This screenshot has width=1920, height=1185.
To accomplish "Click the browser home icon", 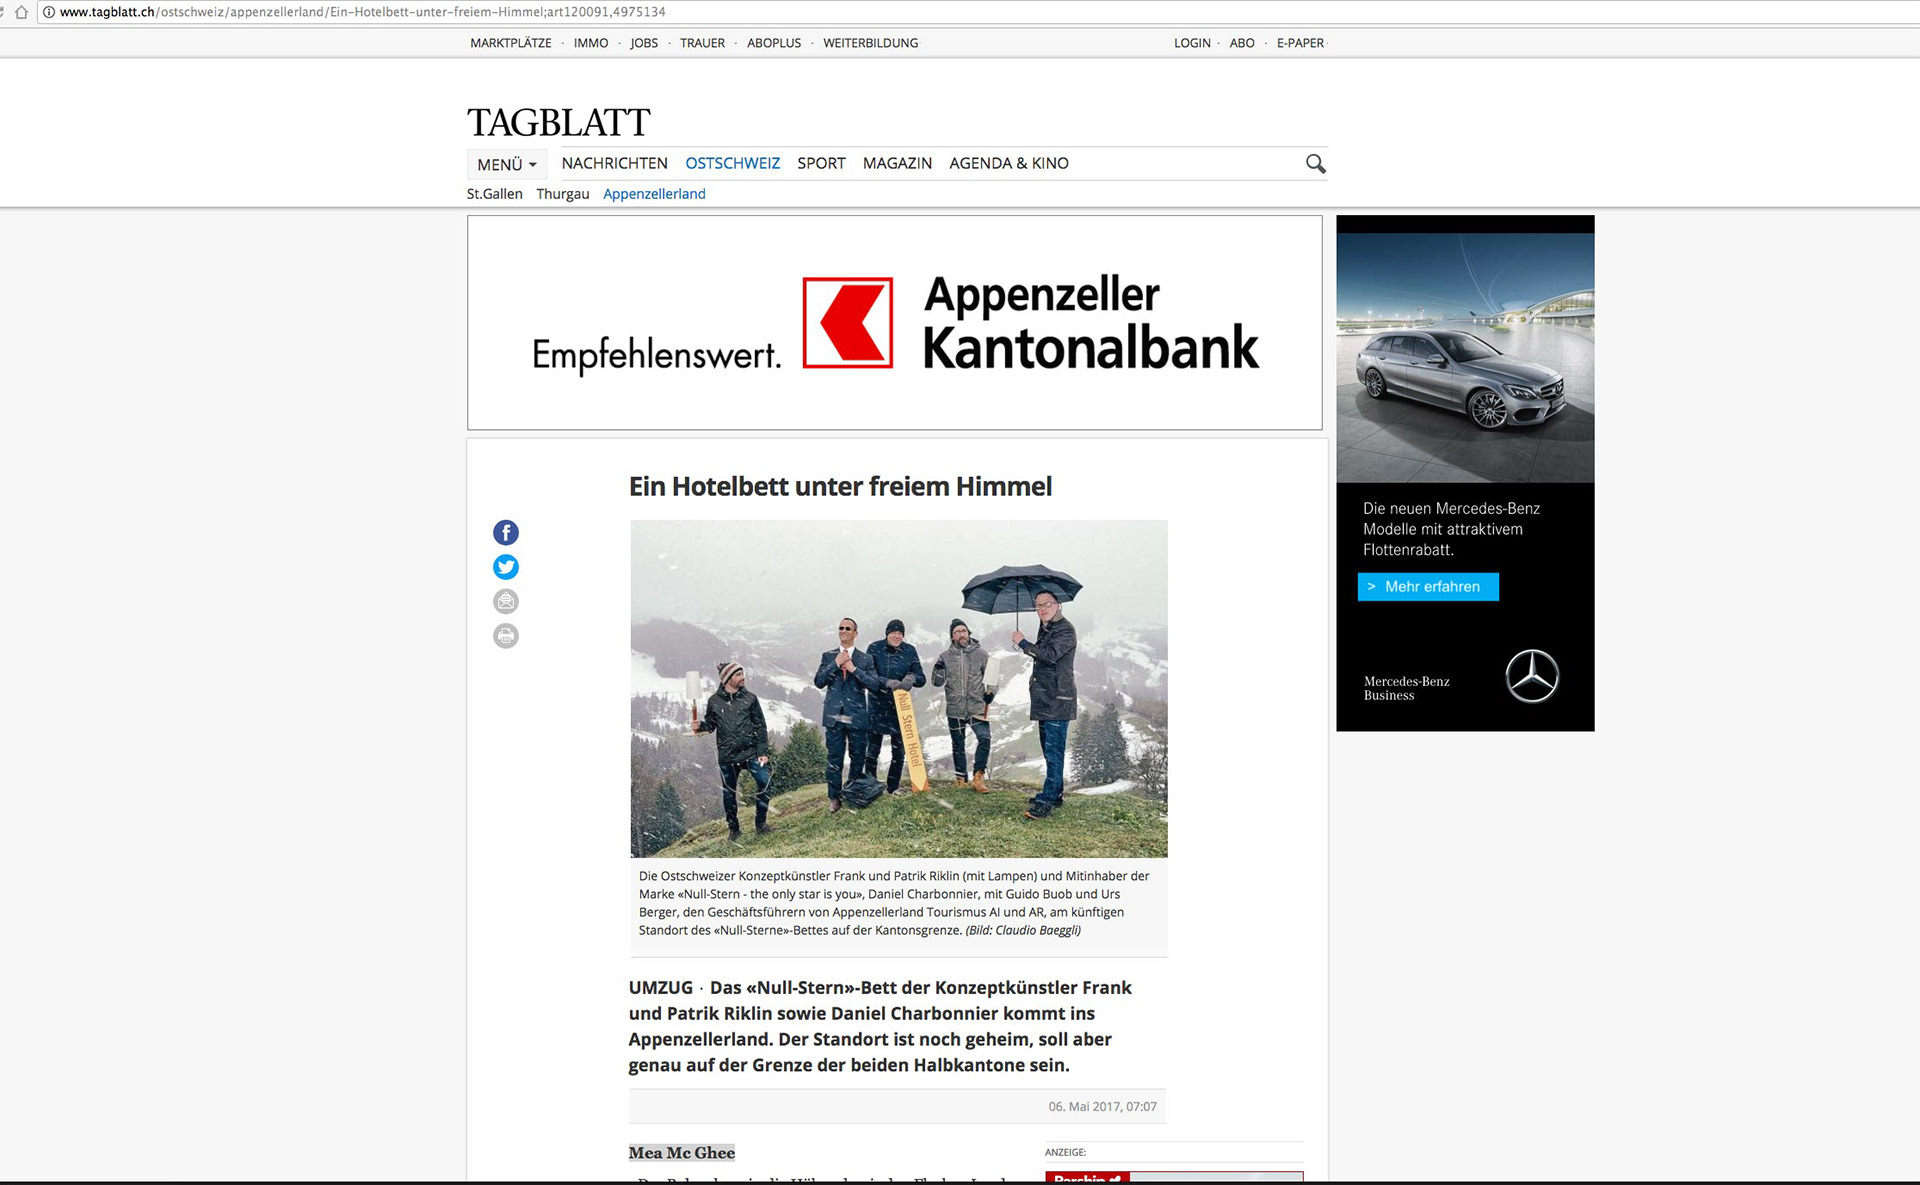I will click(x=21, y=12).
